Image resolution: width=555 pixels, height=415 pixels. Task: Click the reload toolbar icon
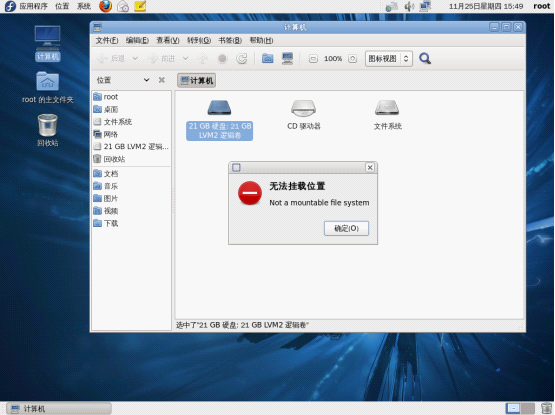242,58
